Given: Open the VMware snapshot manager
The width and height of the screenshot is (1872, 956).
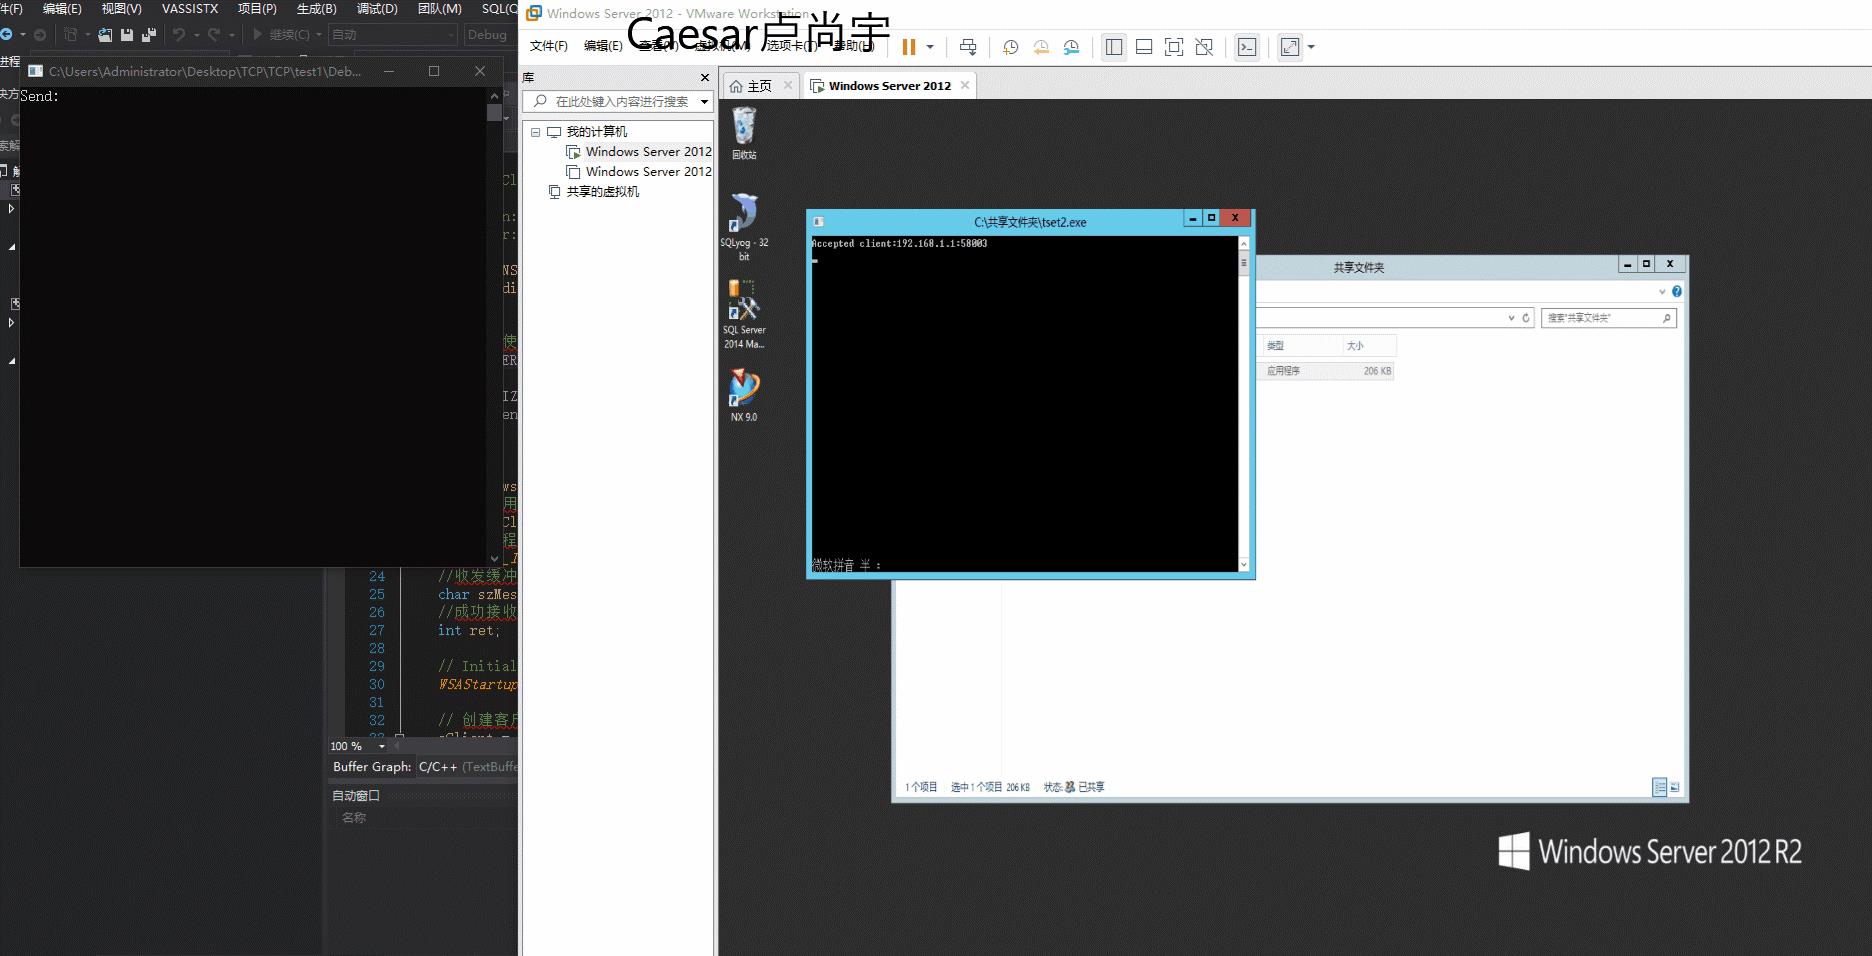Looking at the screenshot, I should click(x=1071, y=47).
